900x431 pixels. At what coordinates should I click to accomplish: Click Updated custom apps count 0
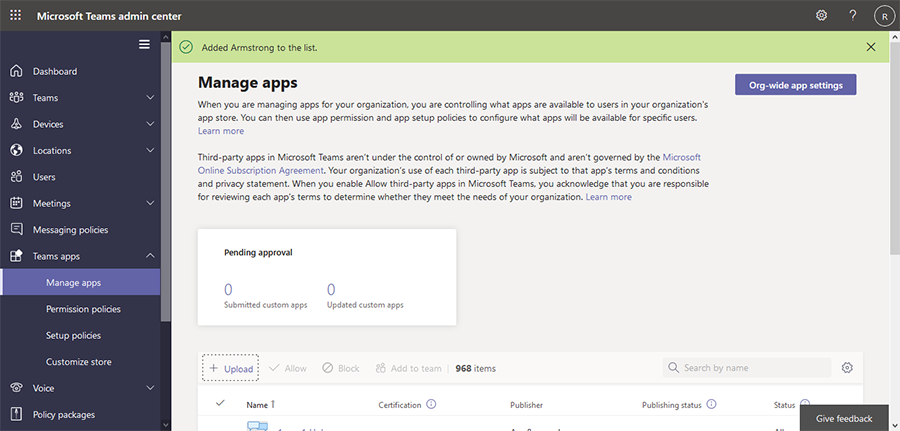[331, 289]
